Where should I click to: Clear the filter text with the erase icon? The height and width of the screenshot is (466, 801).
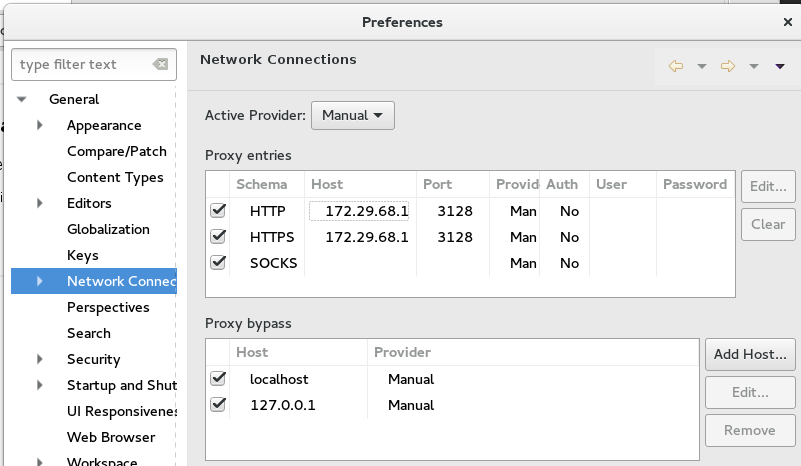tap(160, 64)
